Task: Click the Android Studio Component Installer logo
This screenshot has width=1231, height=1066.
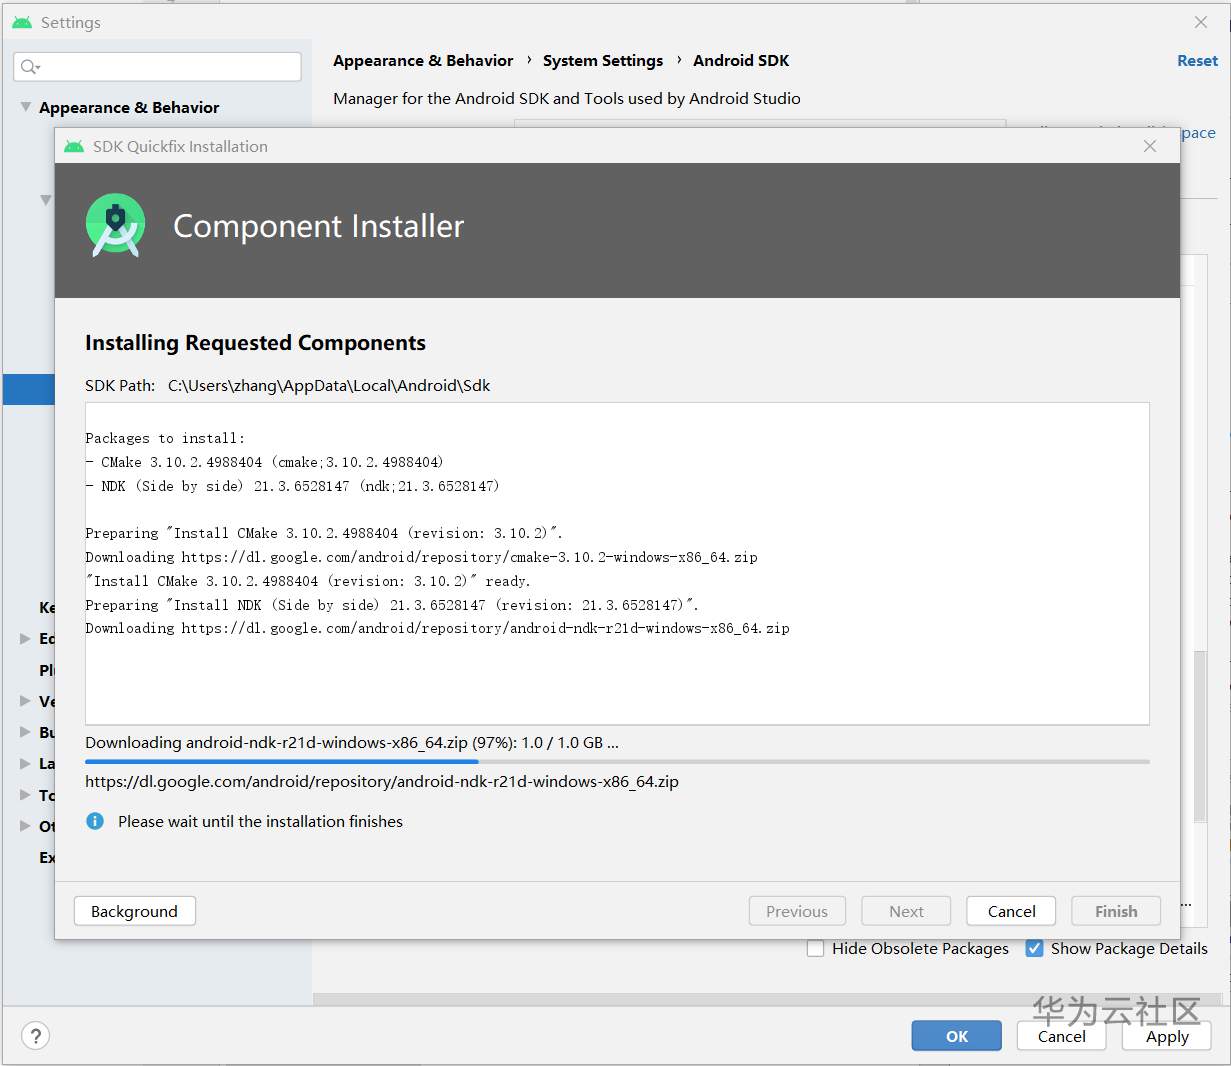Action: point(116,225)
